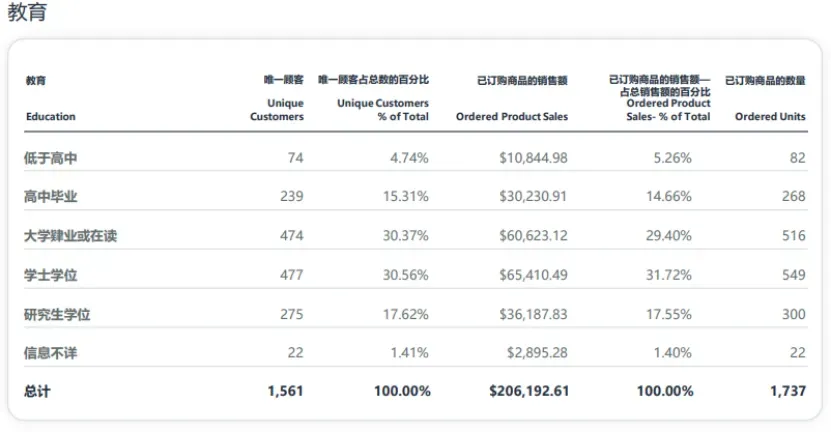Click the percentage cell 4.74%

point(409,158)
